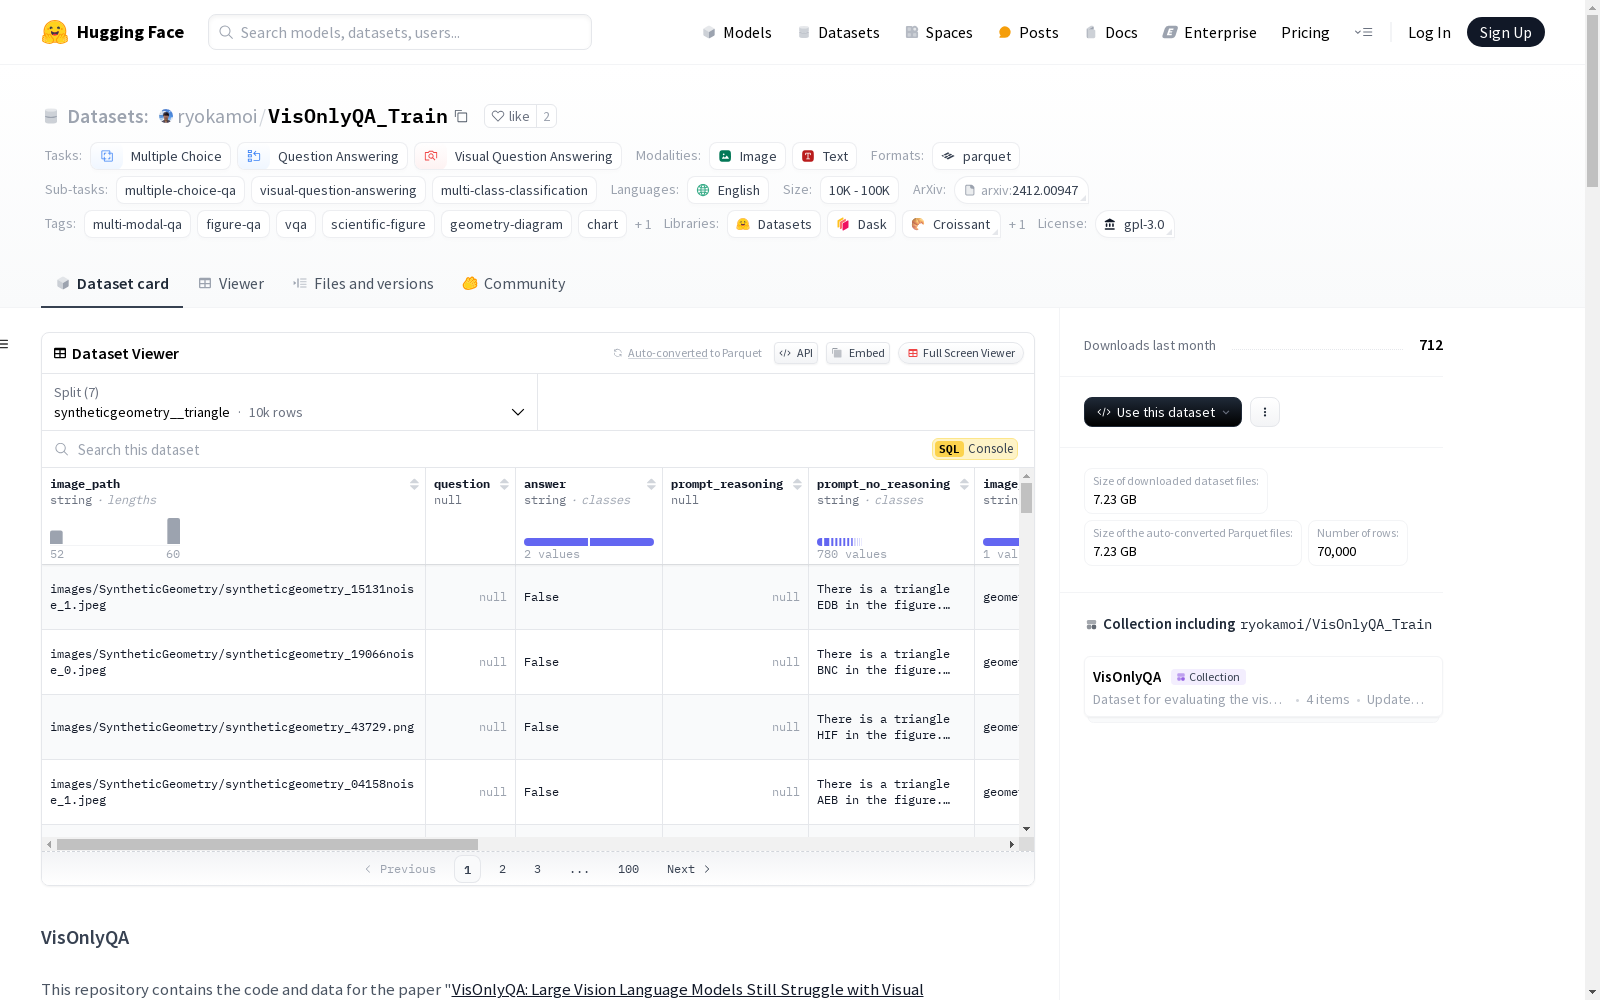This screenshot has height=1000, width=1600.
Task: Like this dataset
Action: [x=510, y=116]
